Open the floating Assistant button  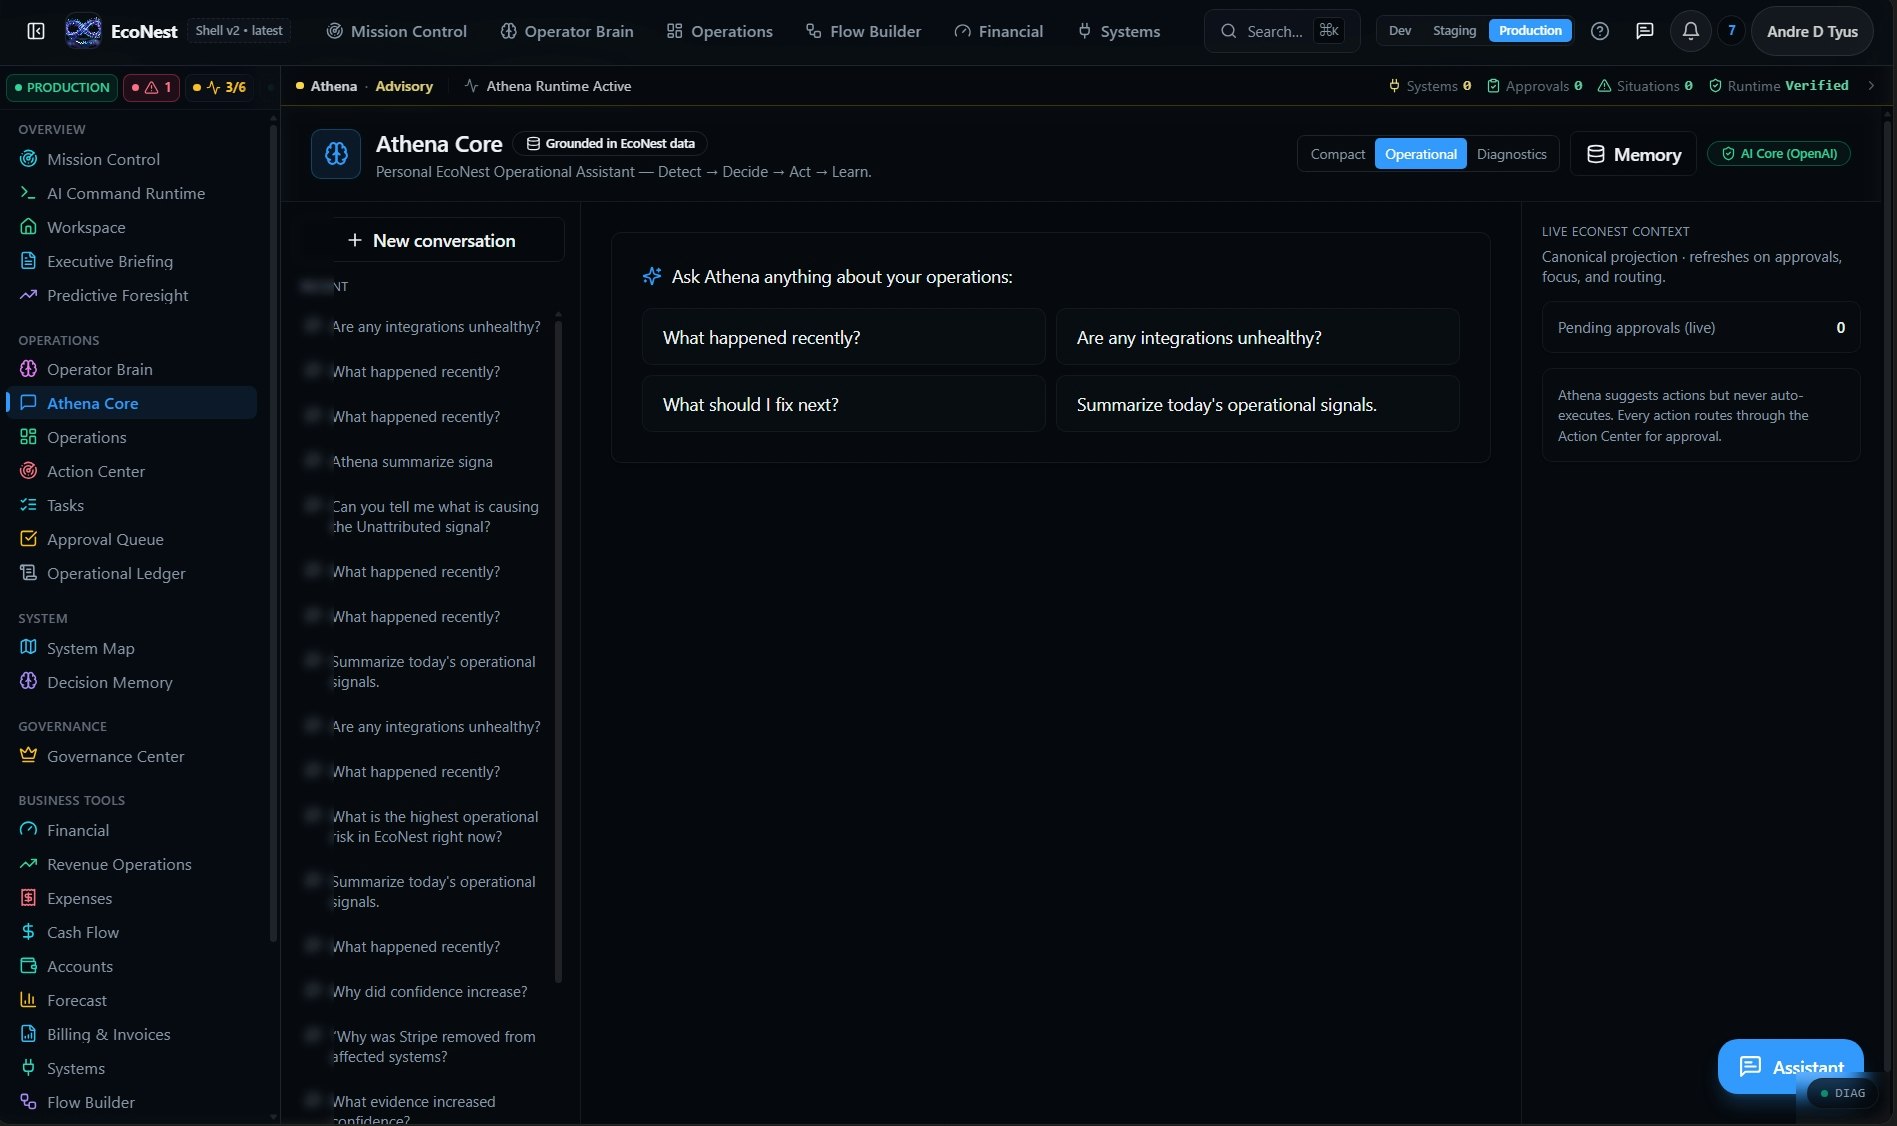click(1790, 1066)
